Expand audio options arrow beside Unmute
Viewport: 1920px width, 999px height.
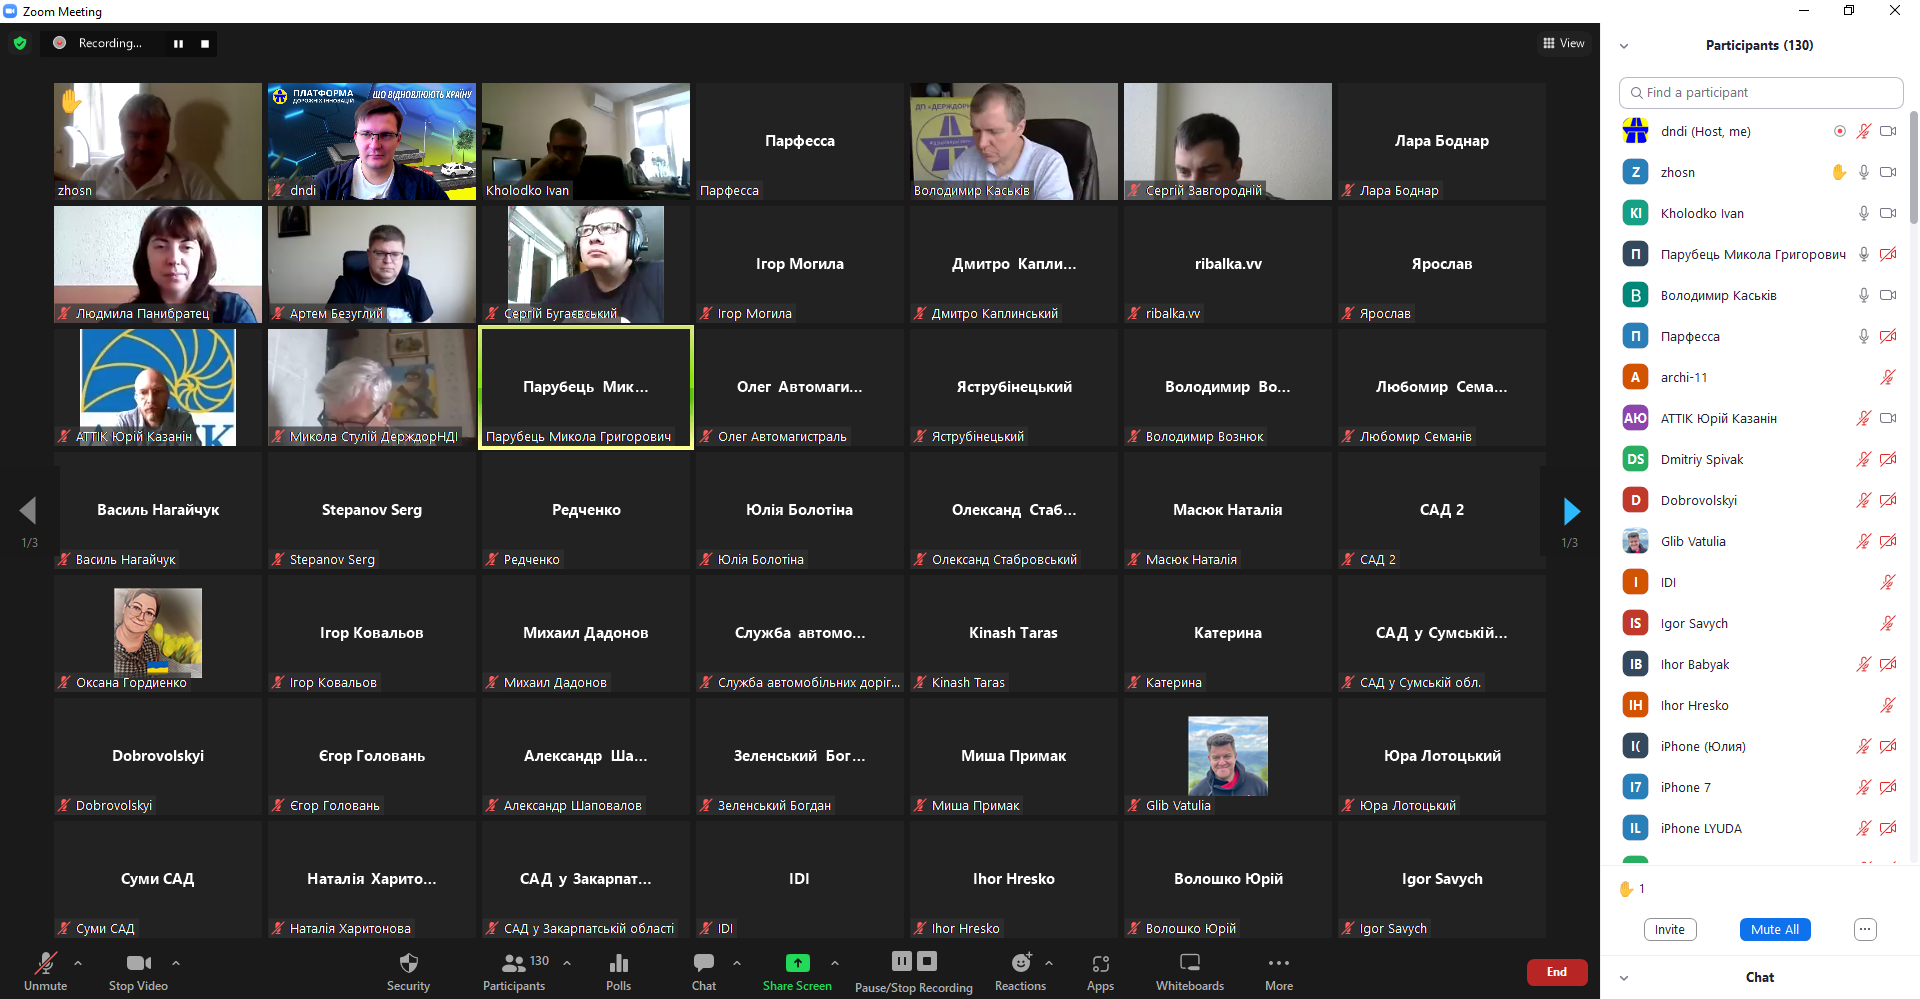78,963
